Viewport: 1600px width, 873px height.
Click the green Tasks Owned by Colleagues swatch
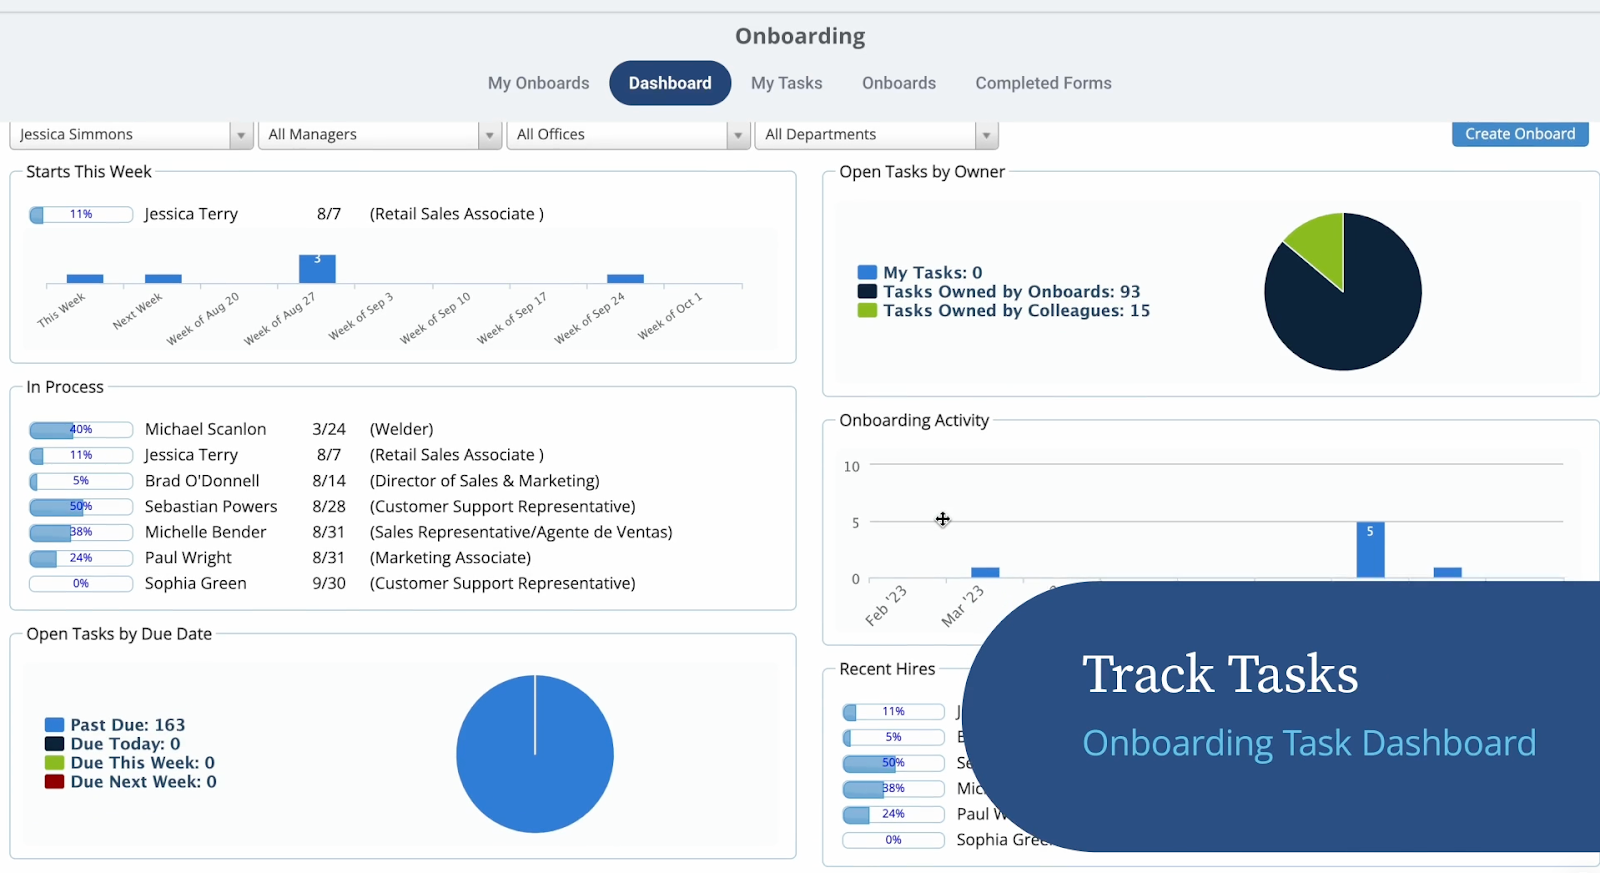(867, 310)
